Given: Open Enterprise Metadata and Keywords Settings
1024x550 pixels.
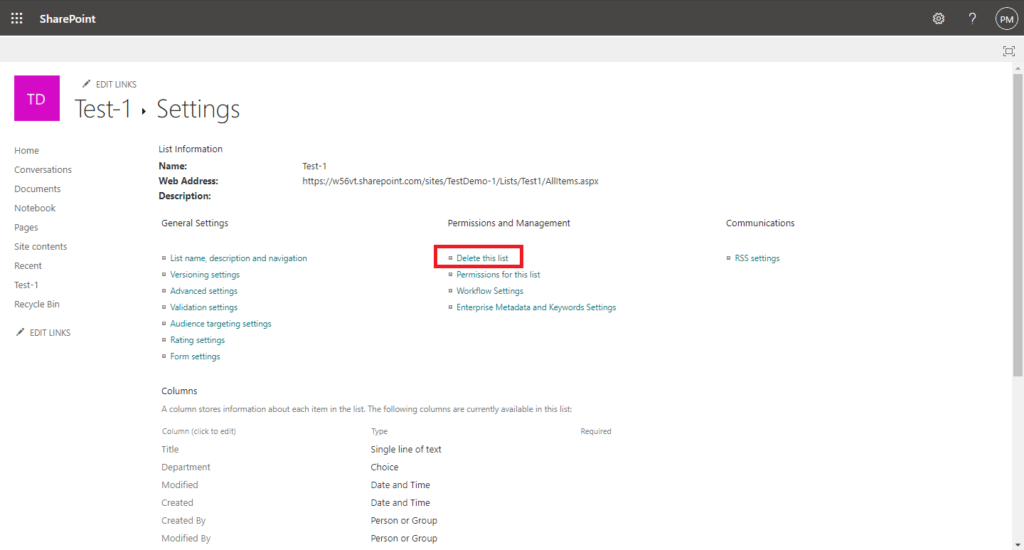Looking at the screenshot, I should pos(536,307).
